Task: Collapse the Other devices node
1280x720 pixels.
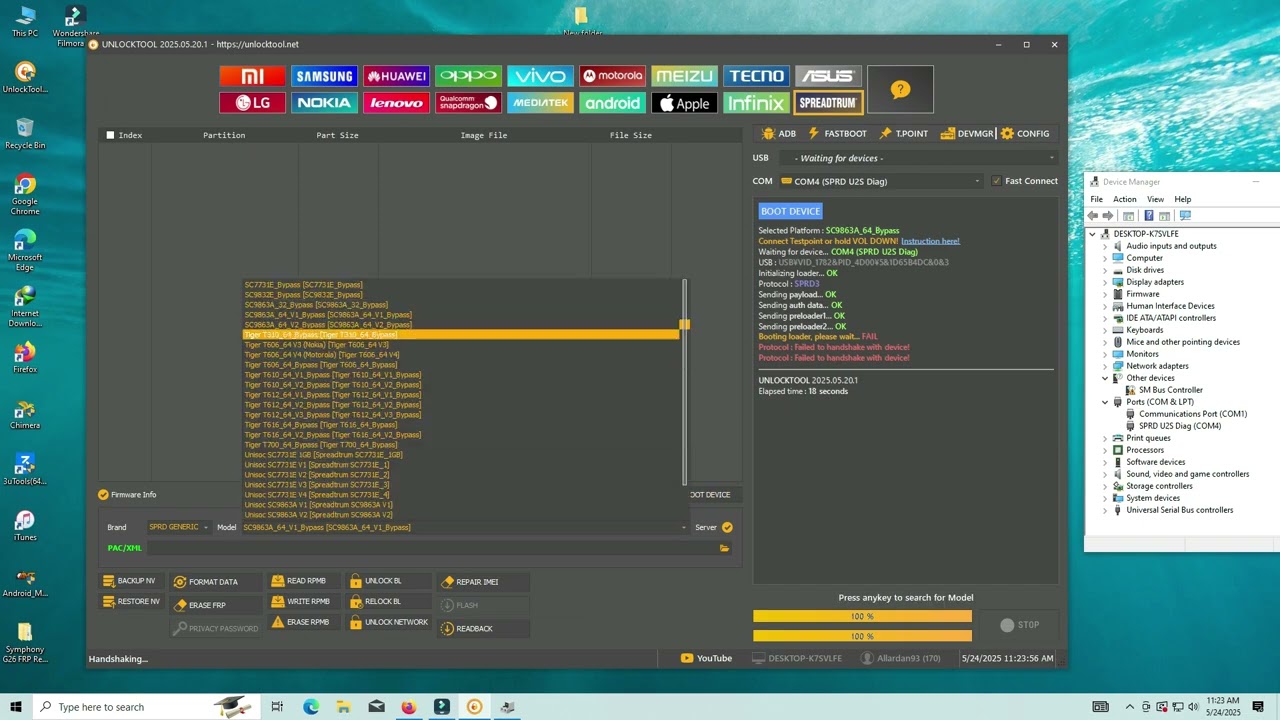Action: click(x=1105, y=378)
